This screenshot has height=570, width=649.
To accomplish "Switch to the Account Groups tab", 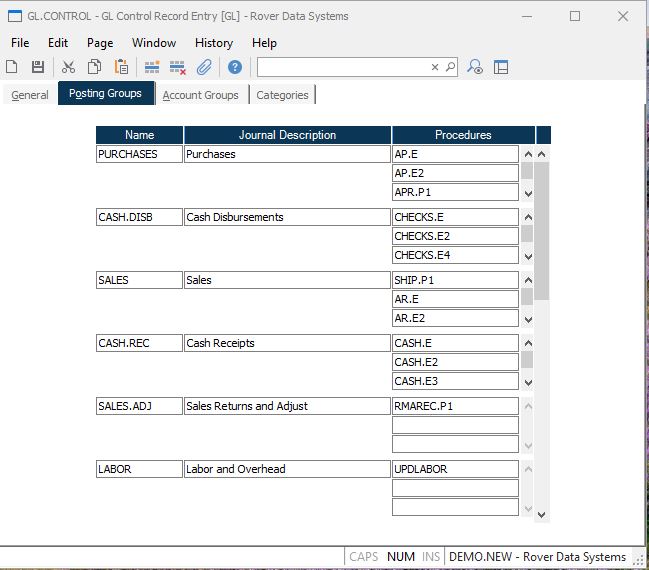I will click(200, 95).
